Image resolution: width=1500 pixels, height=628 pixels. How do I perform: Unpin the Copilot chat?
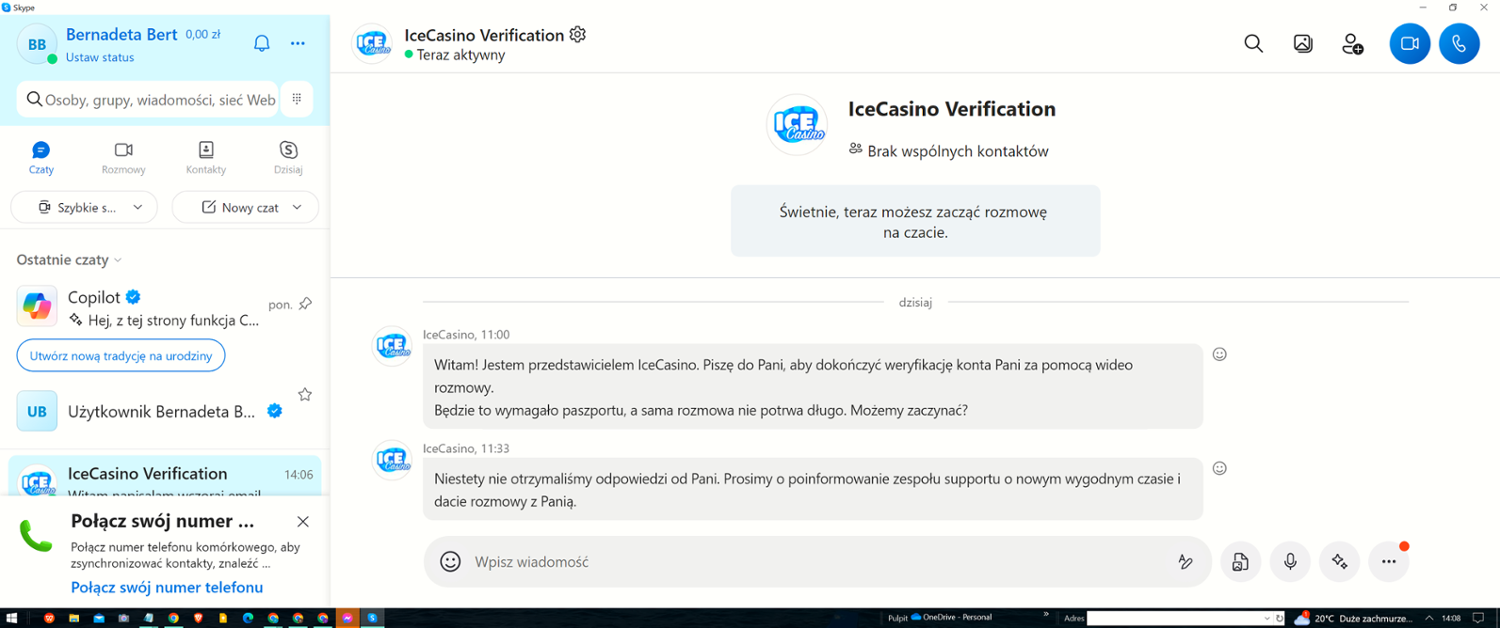point(305,304)
